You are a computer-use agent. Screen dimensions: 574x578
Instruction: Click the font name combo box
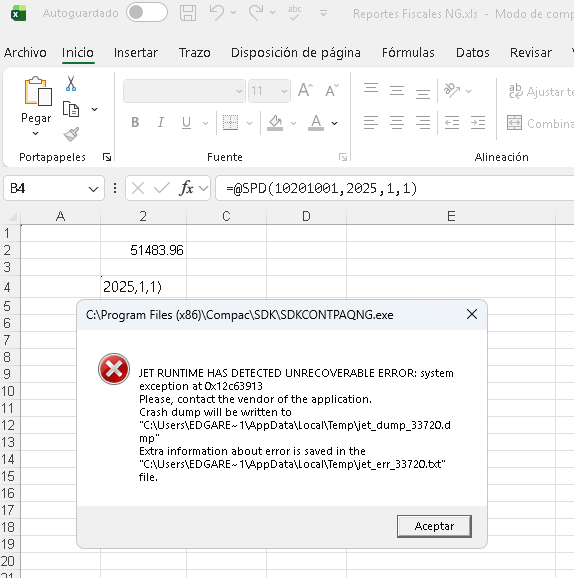184,91
